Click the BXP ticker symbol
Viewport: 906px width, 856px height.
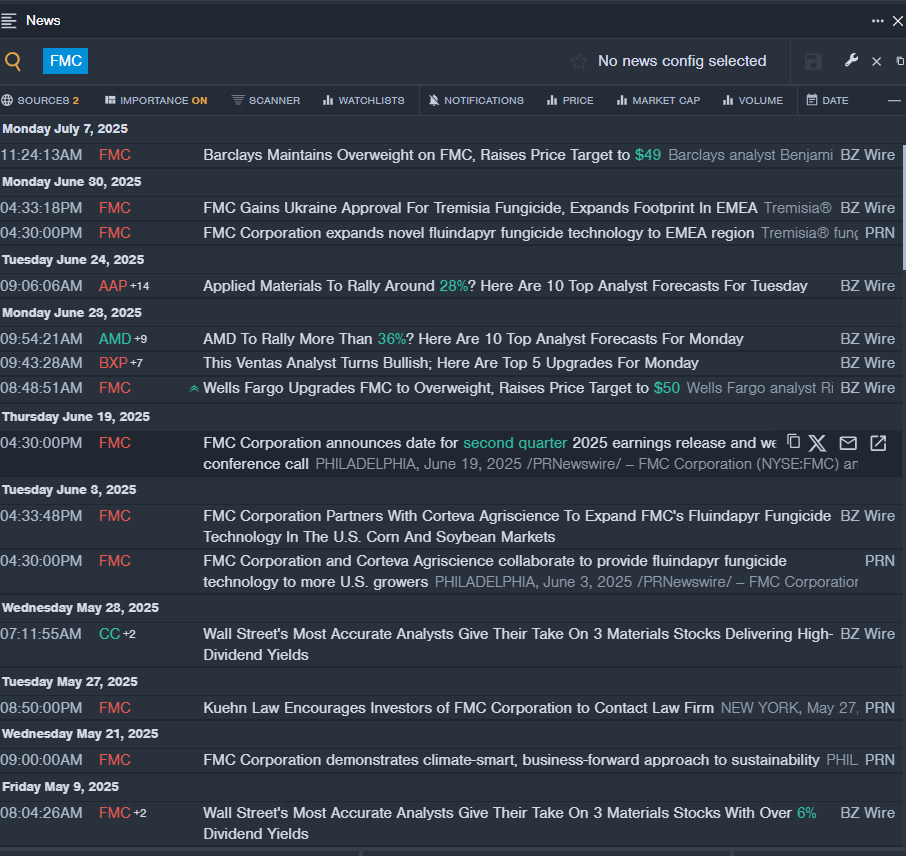click(113, 363)
